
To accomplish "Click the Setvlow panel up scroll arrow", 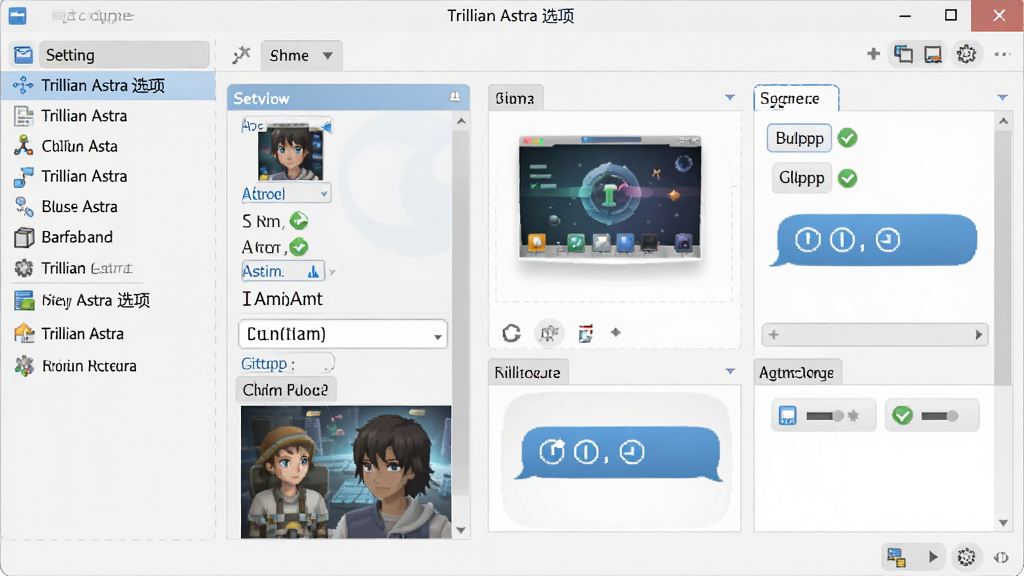I will coord(461,121).
